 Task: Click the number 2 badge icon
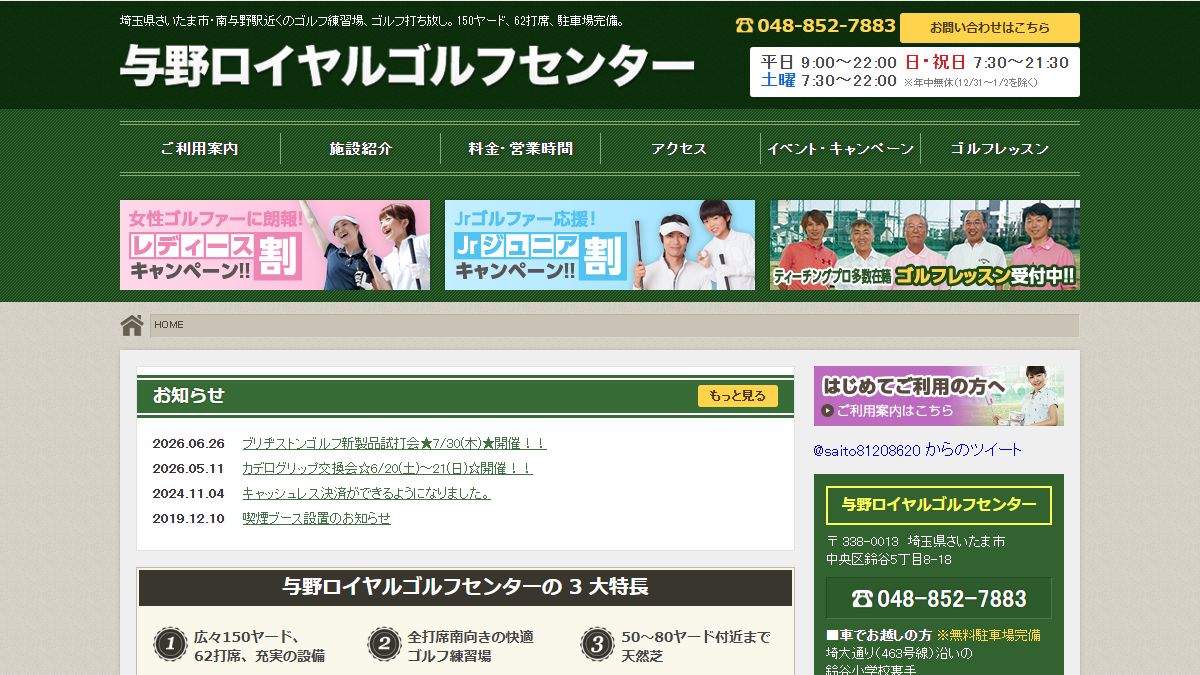point(383,645)
